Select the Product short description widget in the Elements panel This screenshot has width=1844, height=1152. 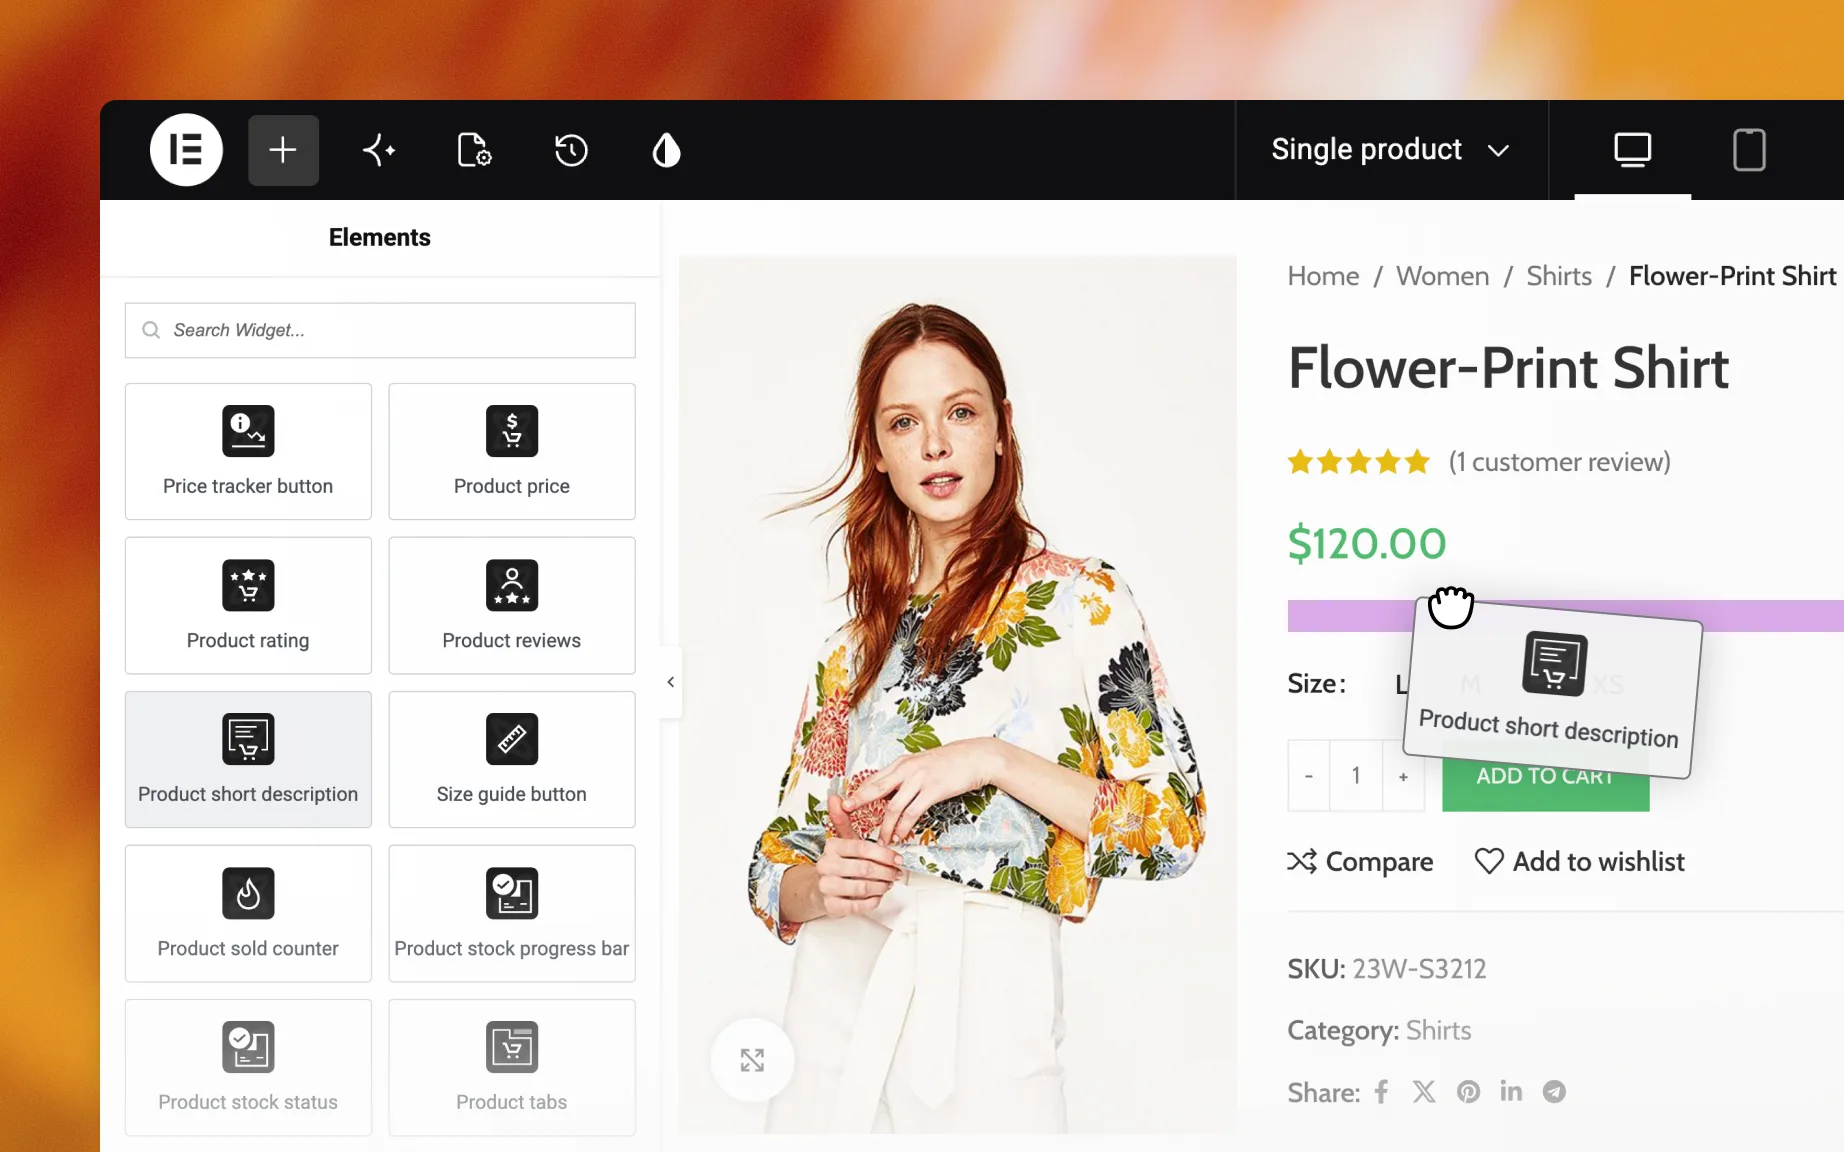pyautogui.click(x=248, y=759)
